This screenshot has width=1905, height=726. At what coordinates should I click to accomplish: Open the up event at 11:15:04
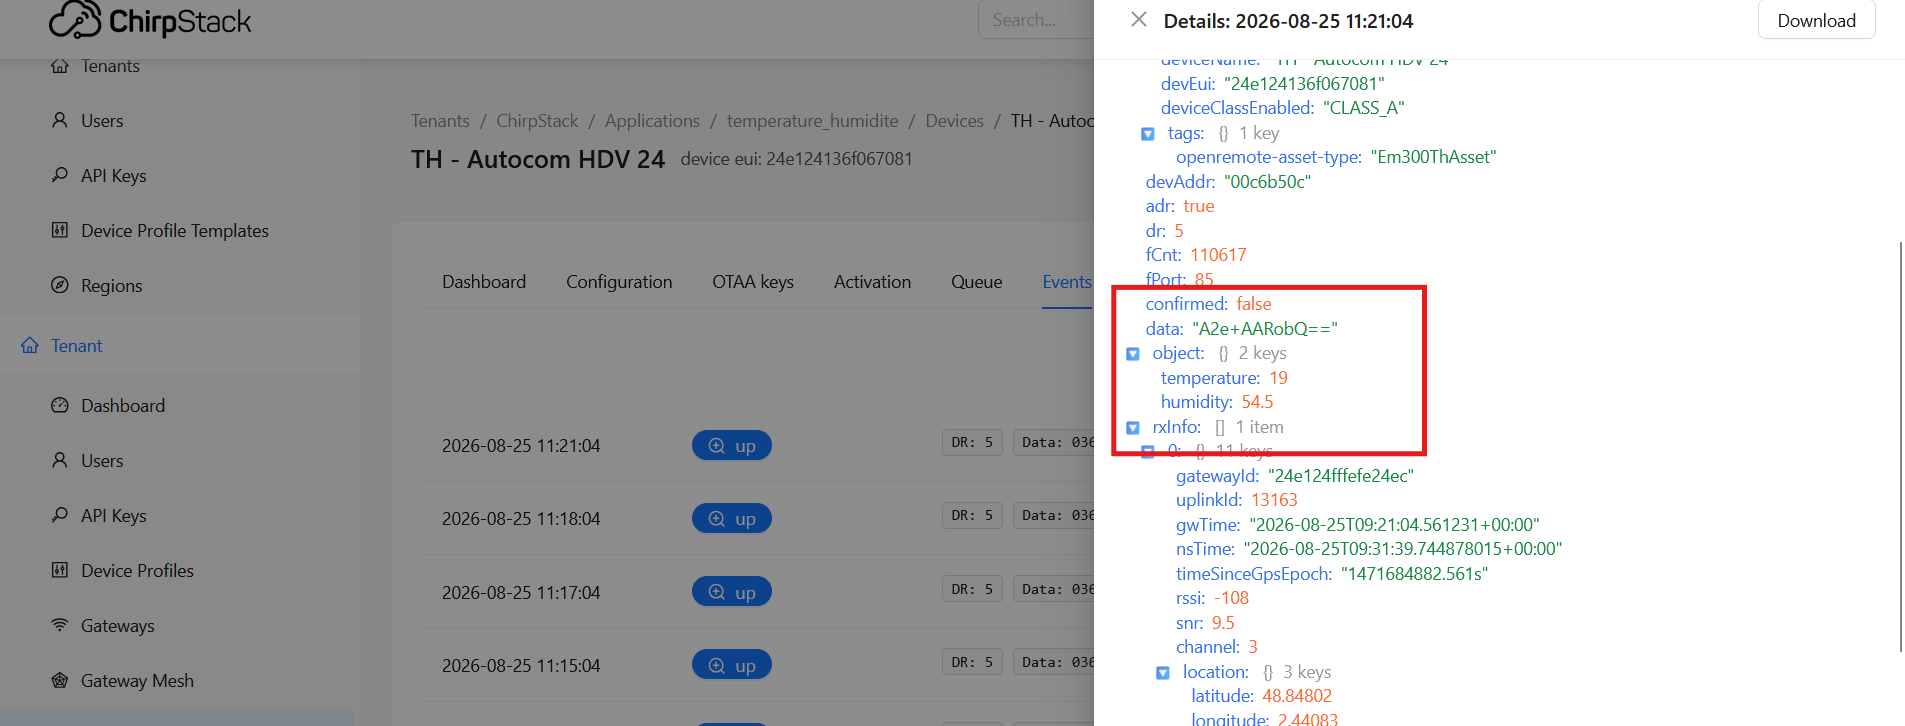[732, 665]
